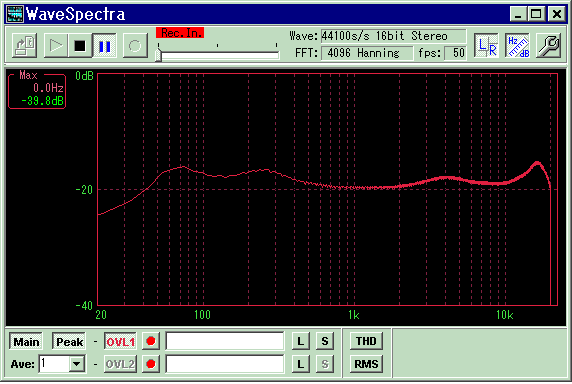Image resolution: width=572 pixels, height=384 pixels.
Task: Stop recording with the black square button
Action: [x=80, y=46]
